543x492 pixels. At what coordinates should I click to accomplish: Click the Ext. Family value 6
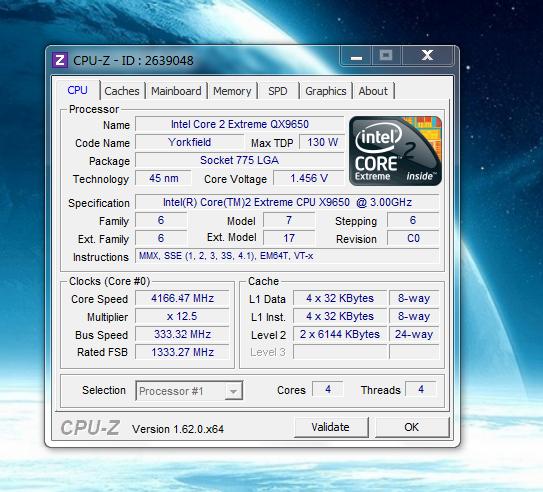[161, 238]
